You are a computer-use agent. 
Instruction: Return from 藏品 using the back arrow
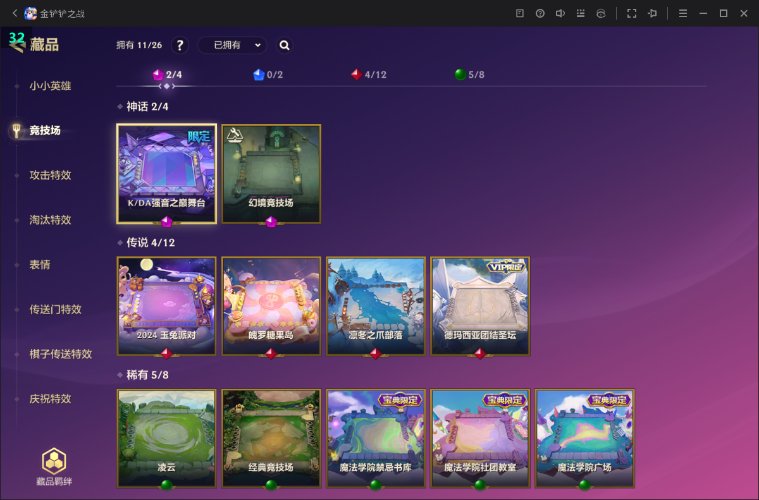click(x=17, y=47)
